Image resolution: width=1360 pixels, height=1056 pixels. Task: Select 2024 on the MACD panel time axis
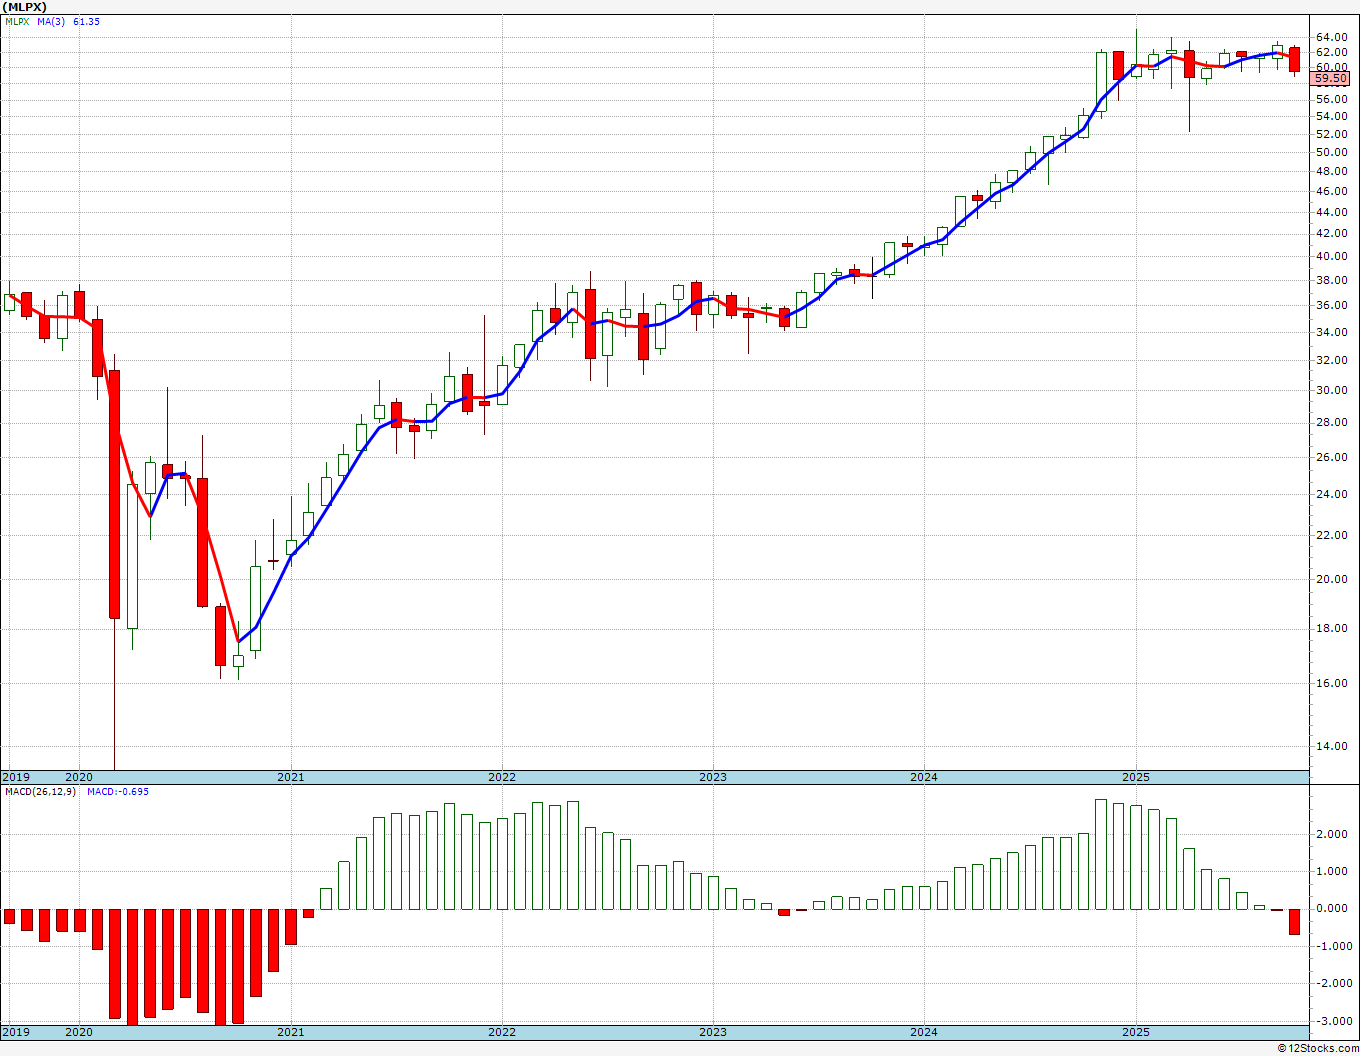[x=924, y=1032]
